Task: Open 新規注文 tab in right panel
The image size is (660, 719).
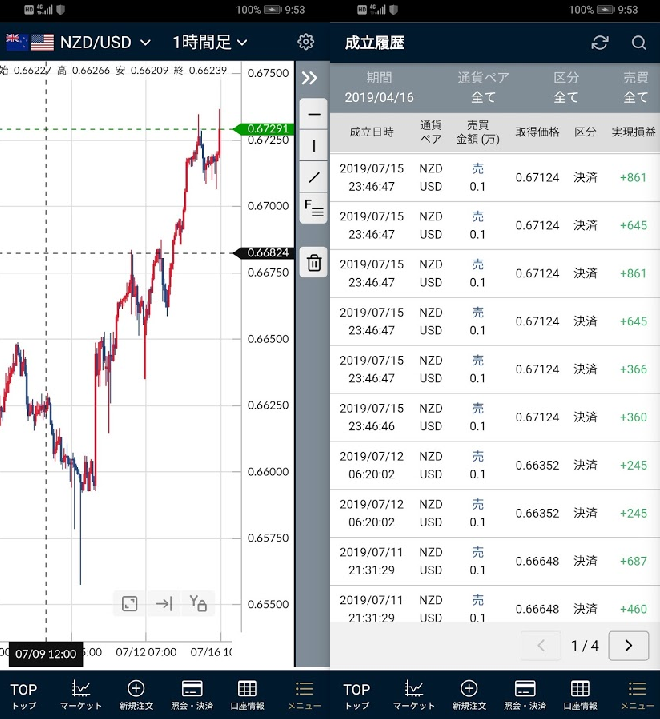Action: click(x=469, y=695)
